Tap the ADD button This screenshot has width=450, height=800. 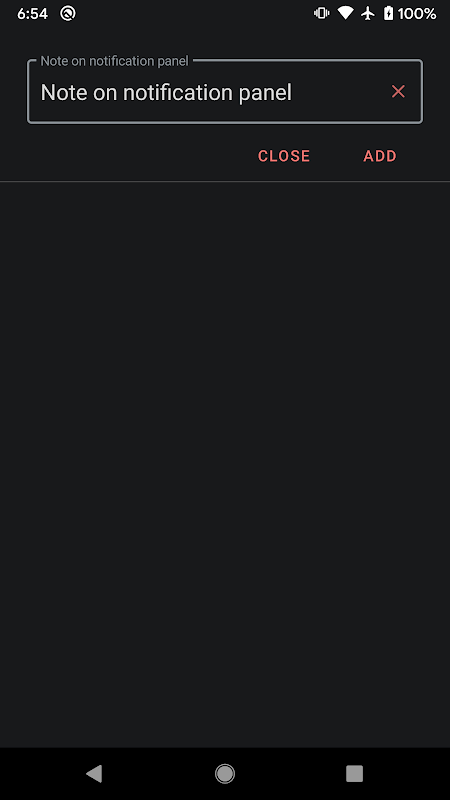pyautogui.click(x=380, y=156)
